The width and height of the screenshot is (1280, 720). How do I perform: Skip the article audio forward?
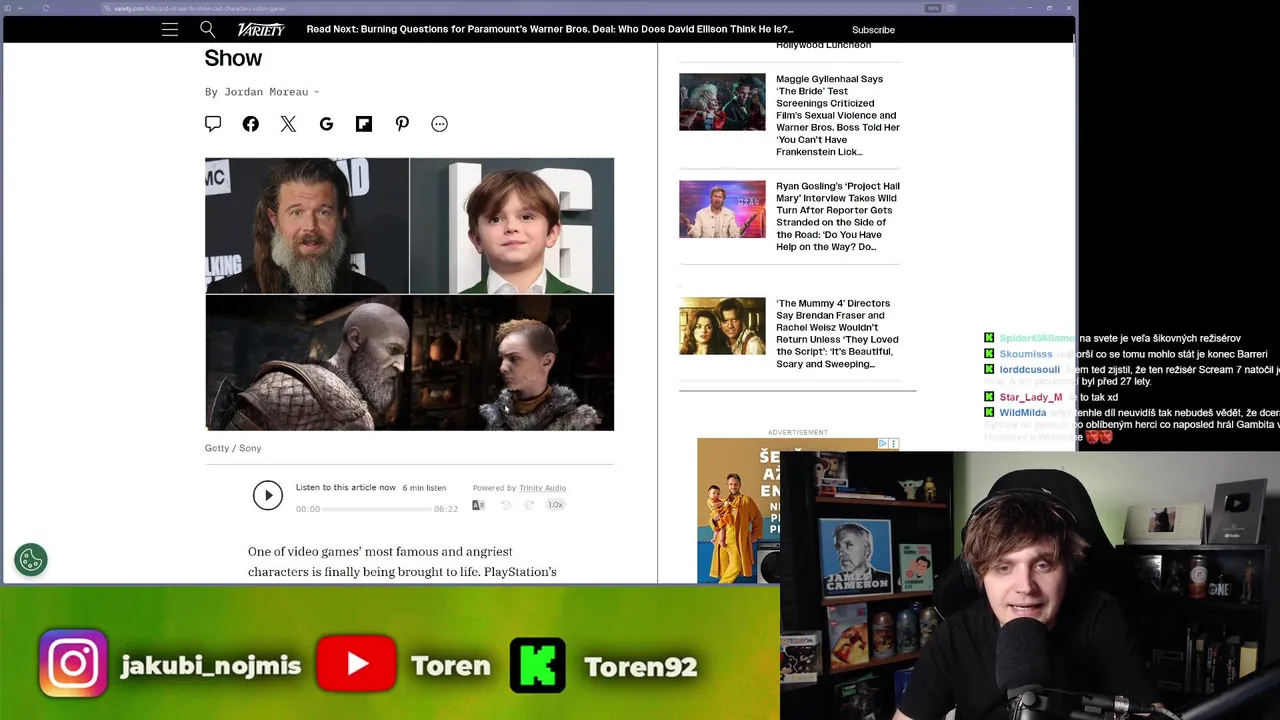click(x=529, y=505)
